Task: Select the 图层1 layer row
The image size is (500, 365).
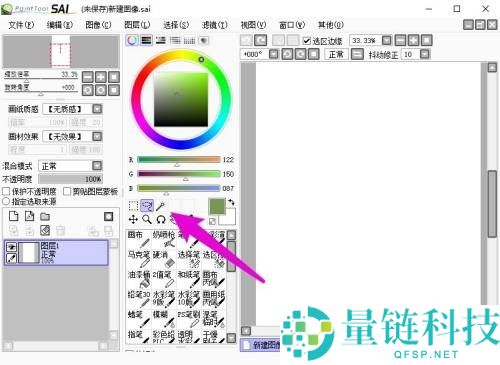Action: [x=56, y=253]
